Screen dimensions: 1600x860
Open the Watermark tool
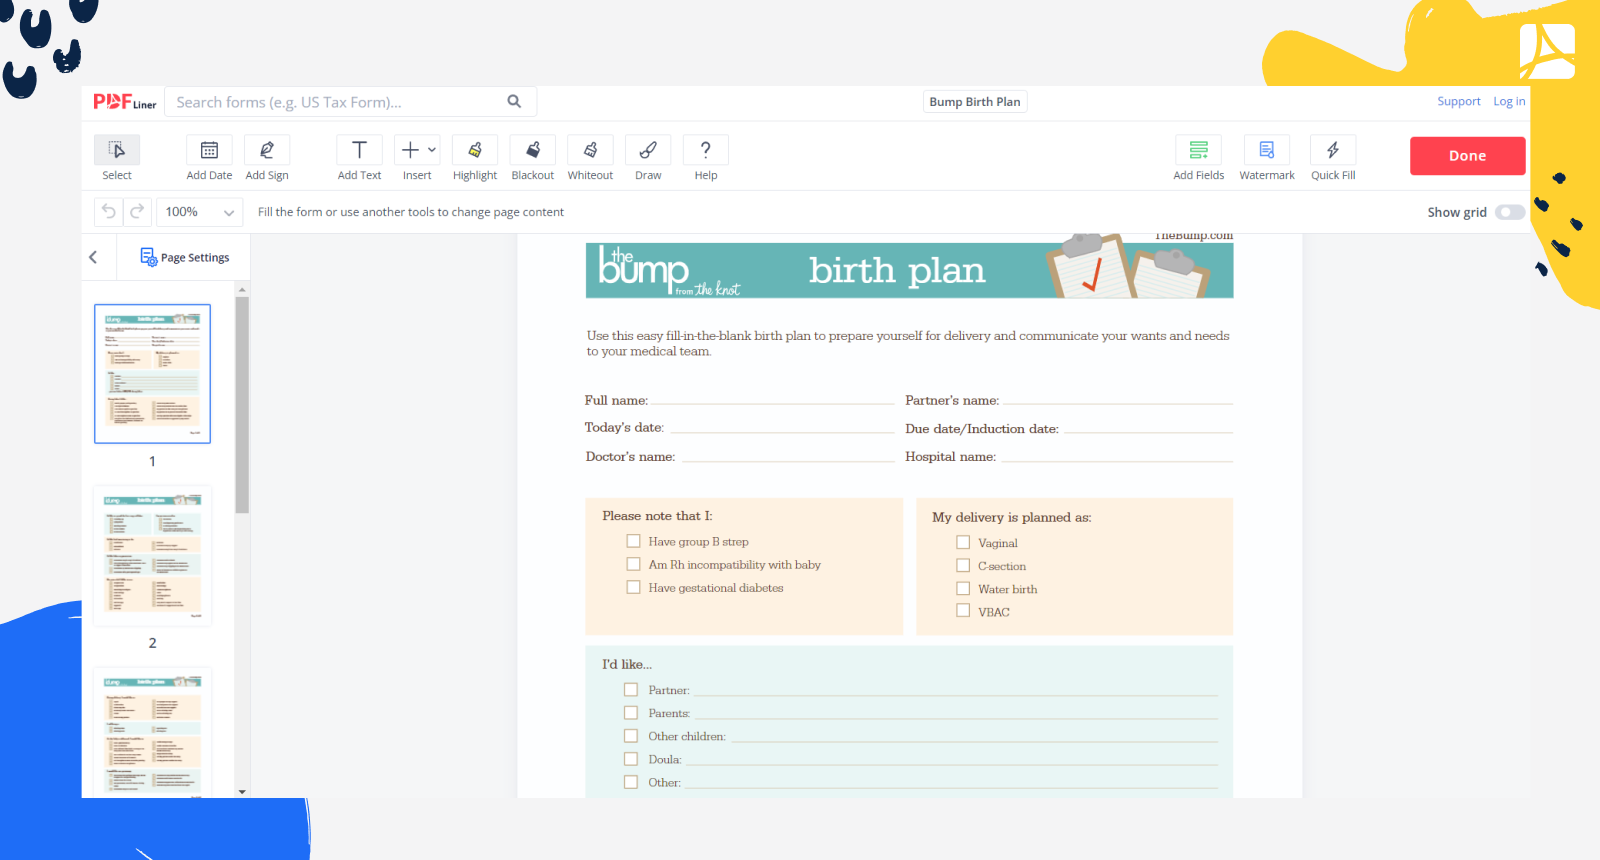1266,151
